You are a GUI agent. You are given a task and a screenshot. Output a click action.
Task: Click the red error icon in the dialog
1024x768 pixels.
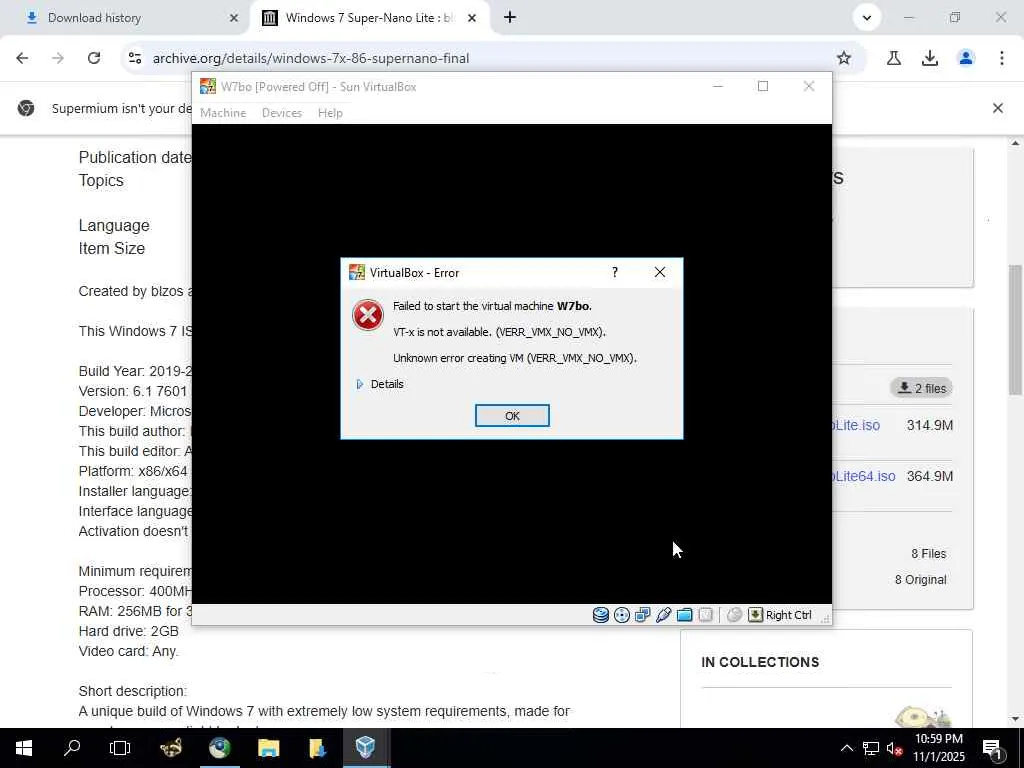click(368, 315)
